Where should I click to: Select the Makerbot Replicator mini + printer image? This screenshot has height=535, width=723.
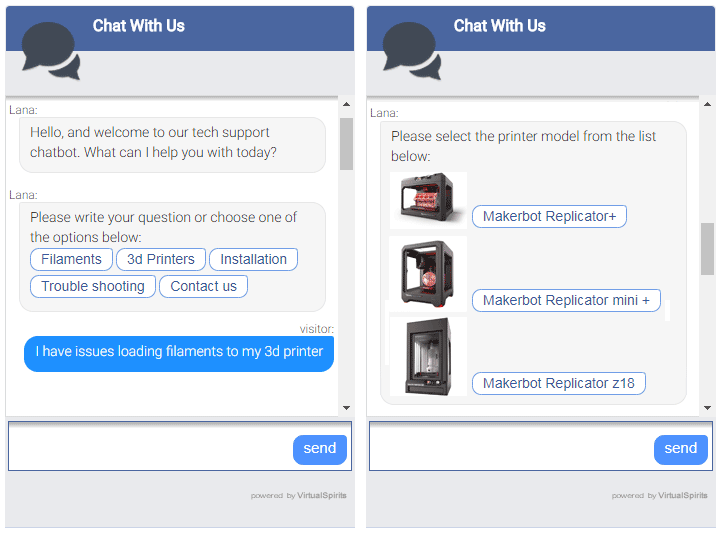(428, 274)
